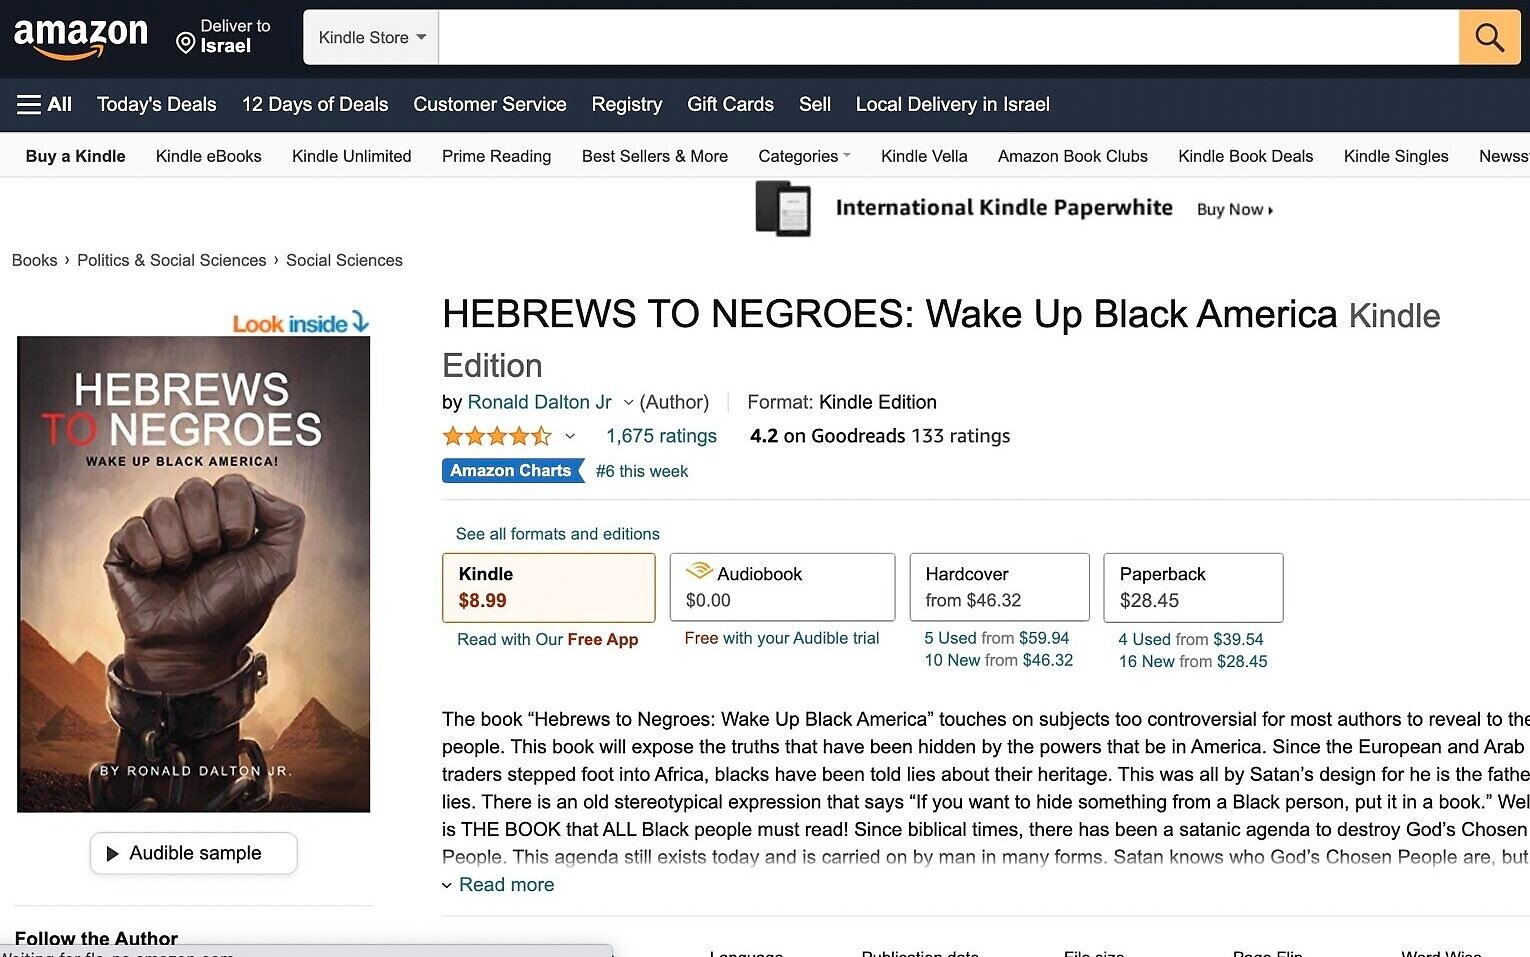This screenshot has width=1530, height=957.
Task: Open the All hamburger menu
Action: (45, 104)
